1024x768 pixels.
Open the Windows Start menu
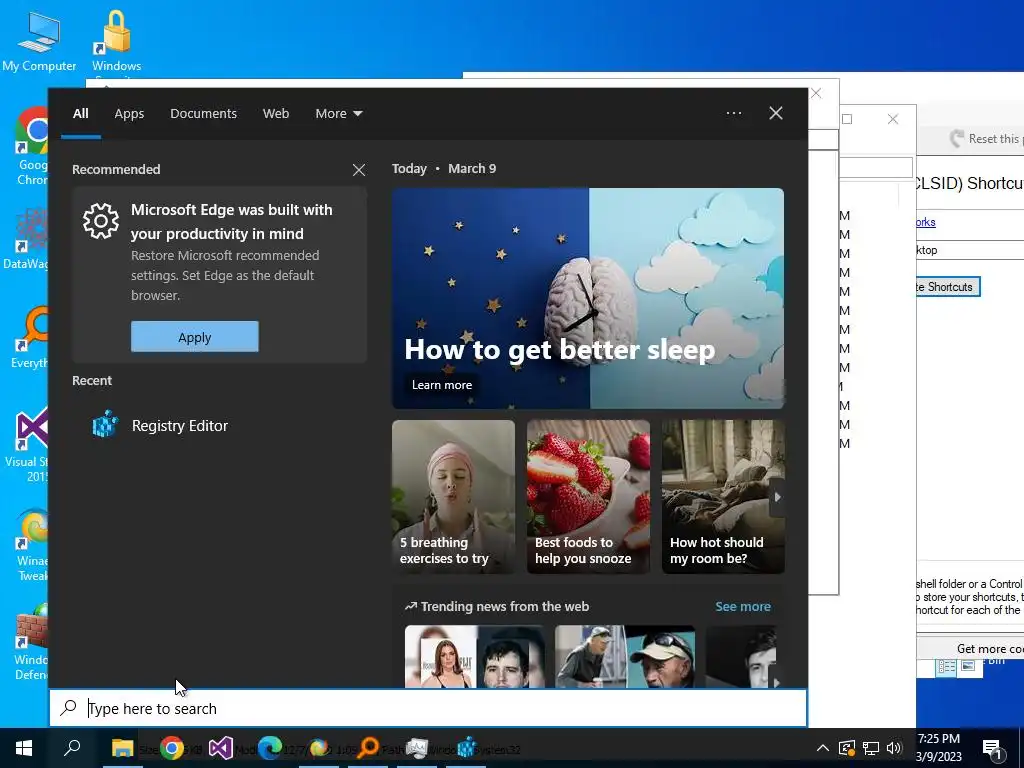[x=24, y=748]
